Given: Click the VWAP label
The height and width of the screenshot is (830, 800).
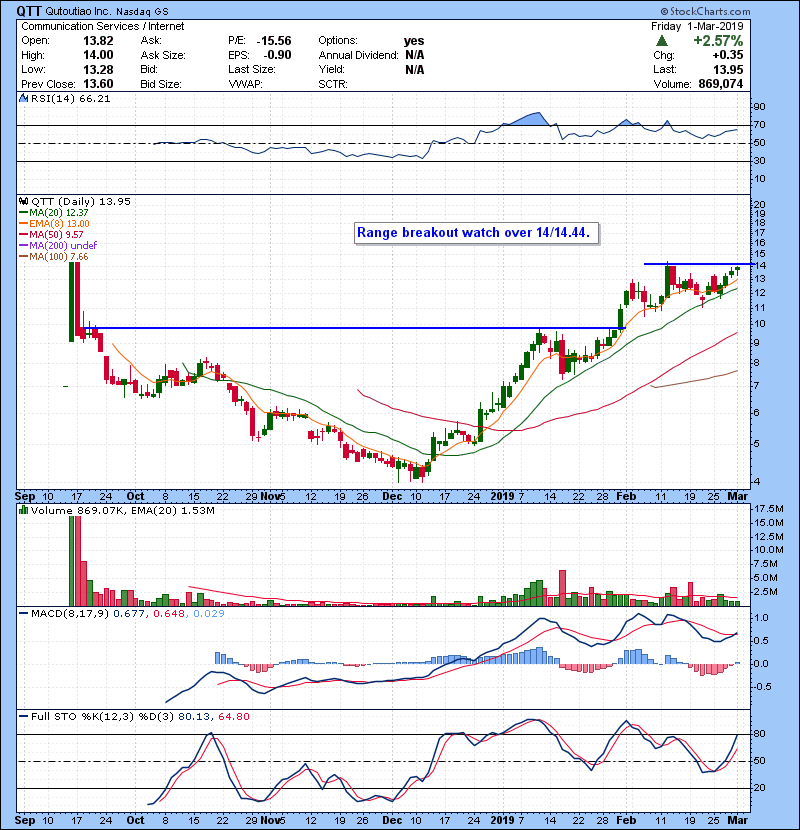Looking at the screenshot, I should (x=245, y=84).
